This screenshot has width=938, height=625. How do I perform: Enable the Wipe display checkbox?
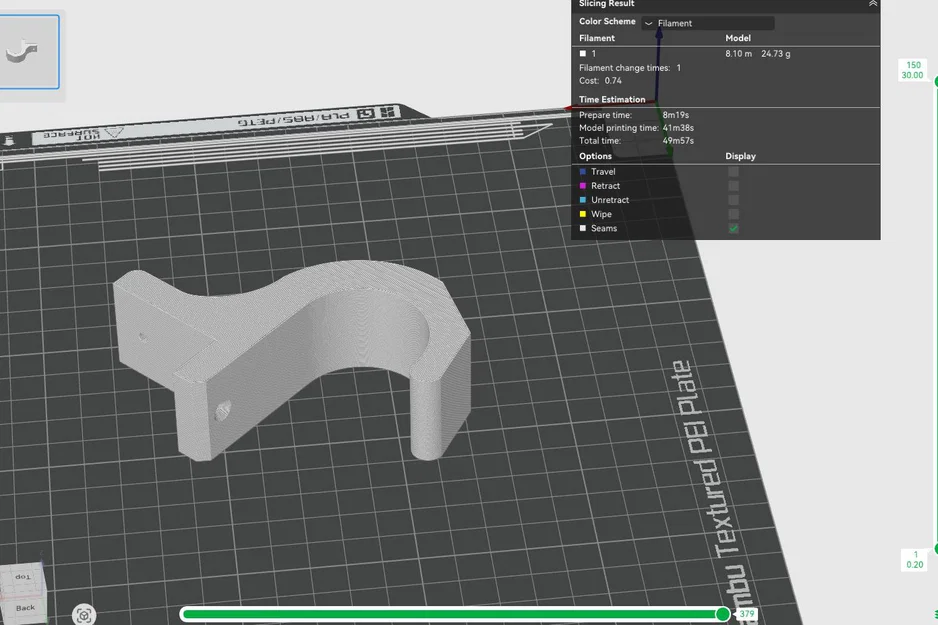[733, 214]
